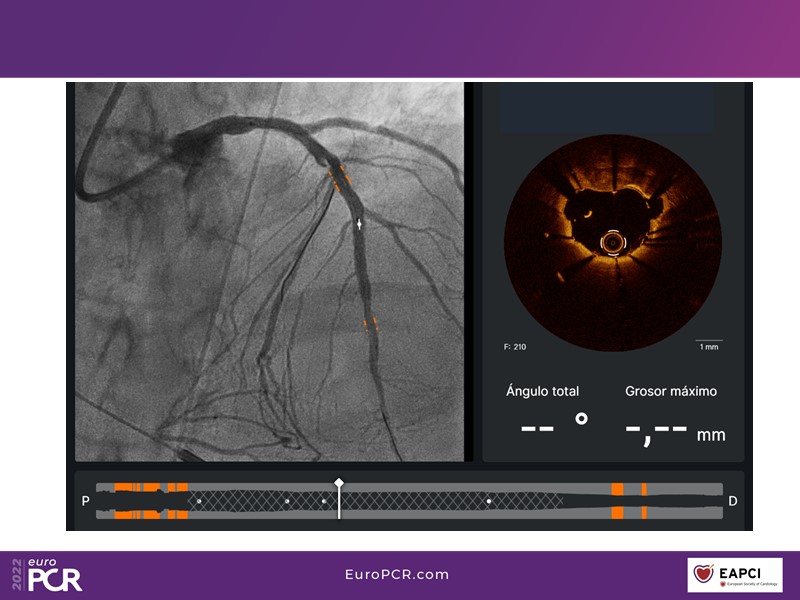Click the P proximal end label
The image size is (800, 600).
click(x=87, y=500)
